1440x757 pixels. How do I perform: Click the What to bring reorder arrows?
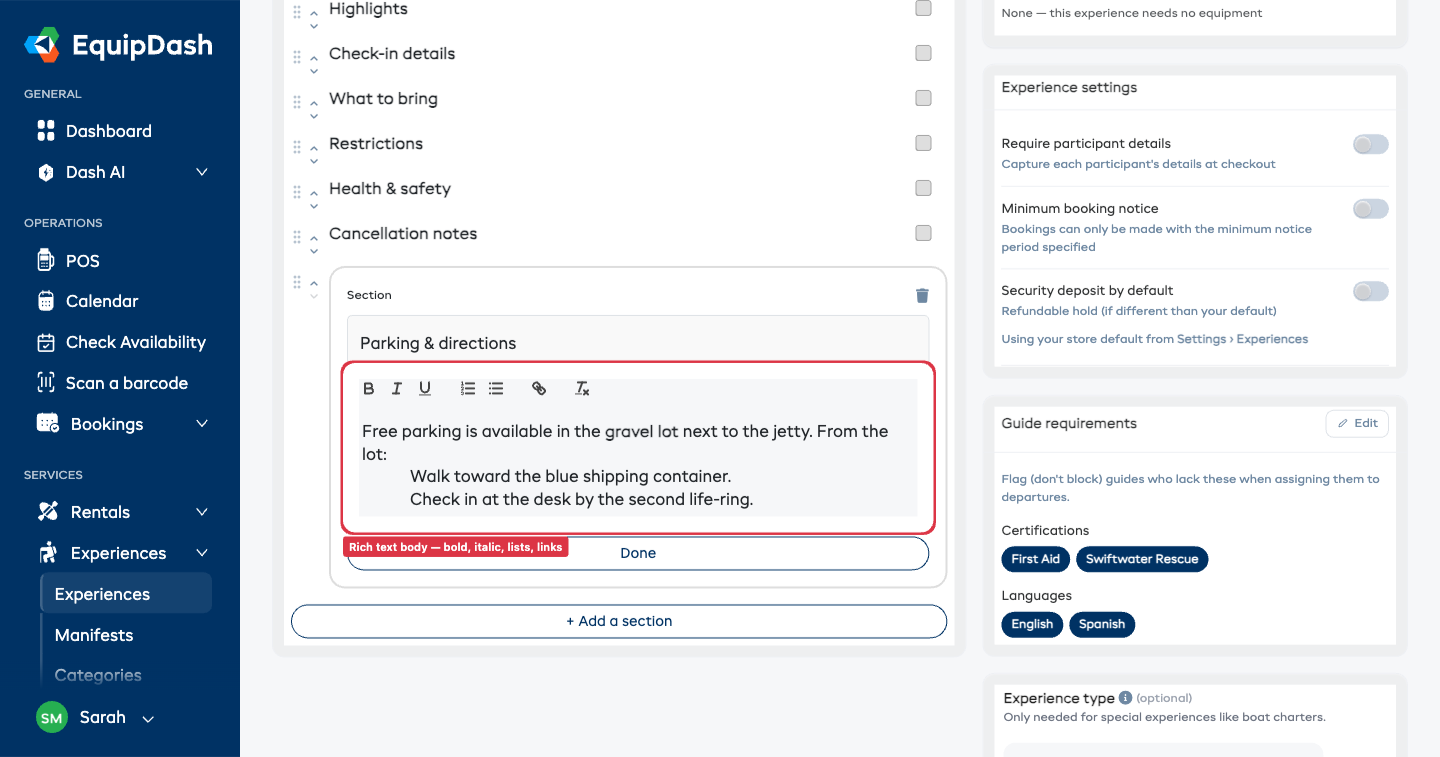(314, 109)
